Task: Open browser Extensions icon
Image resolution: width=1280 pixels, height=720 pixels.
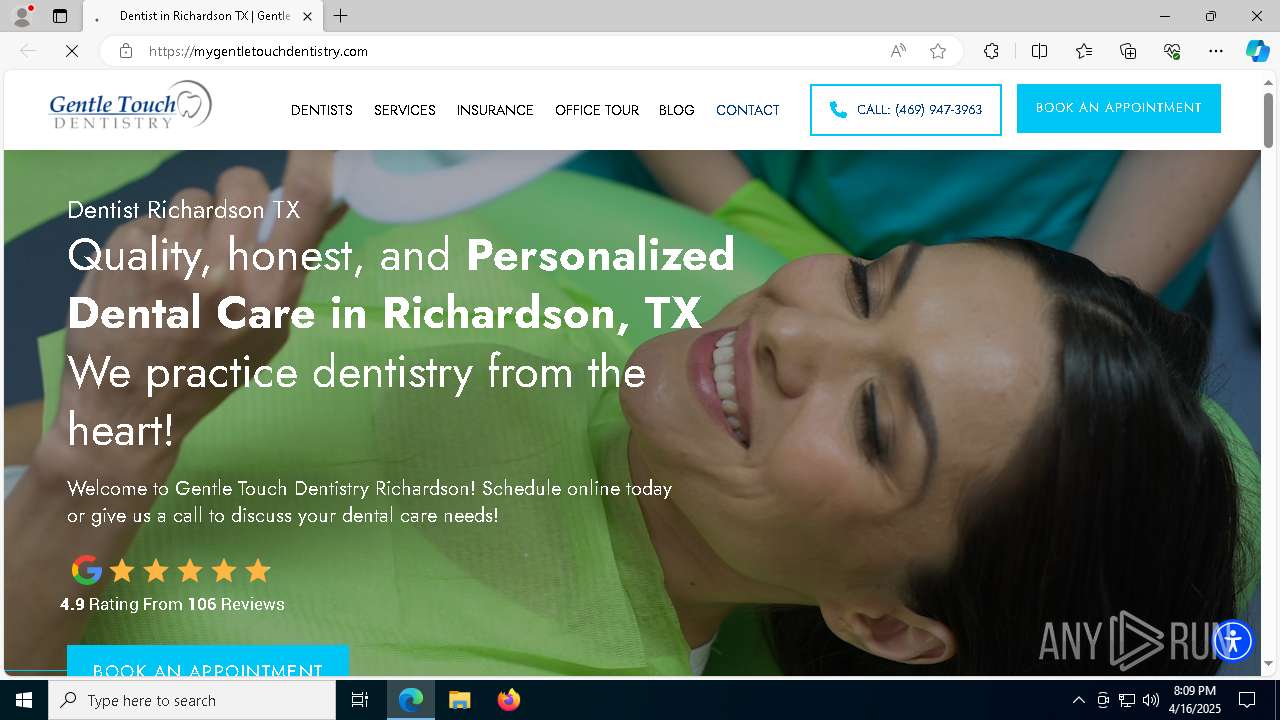Action: (x=991, y=51)
